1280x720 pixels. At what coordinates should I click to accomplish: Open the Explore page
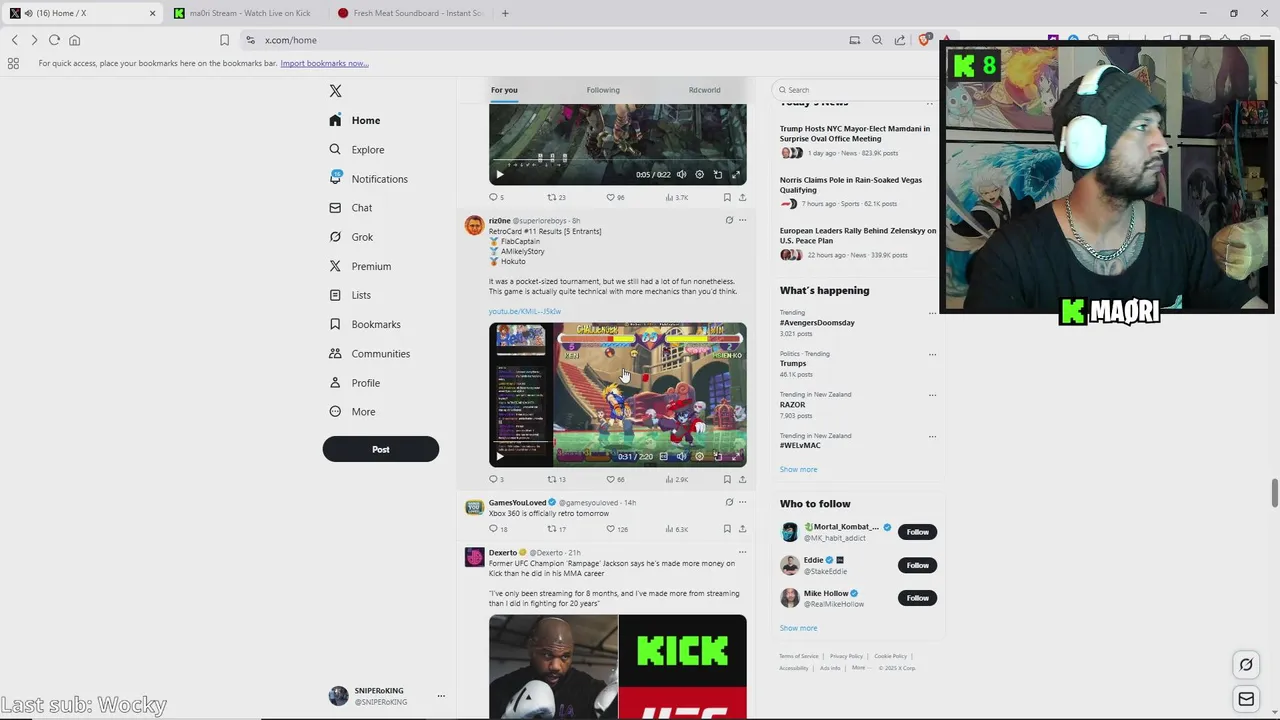pyautogui.click(x=357, y=150)
